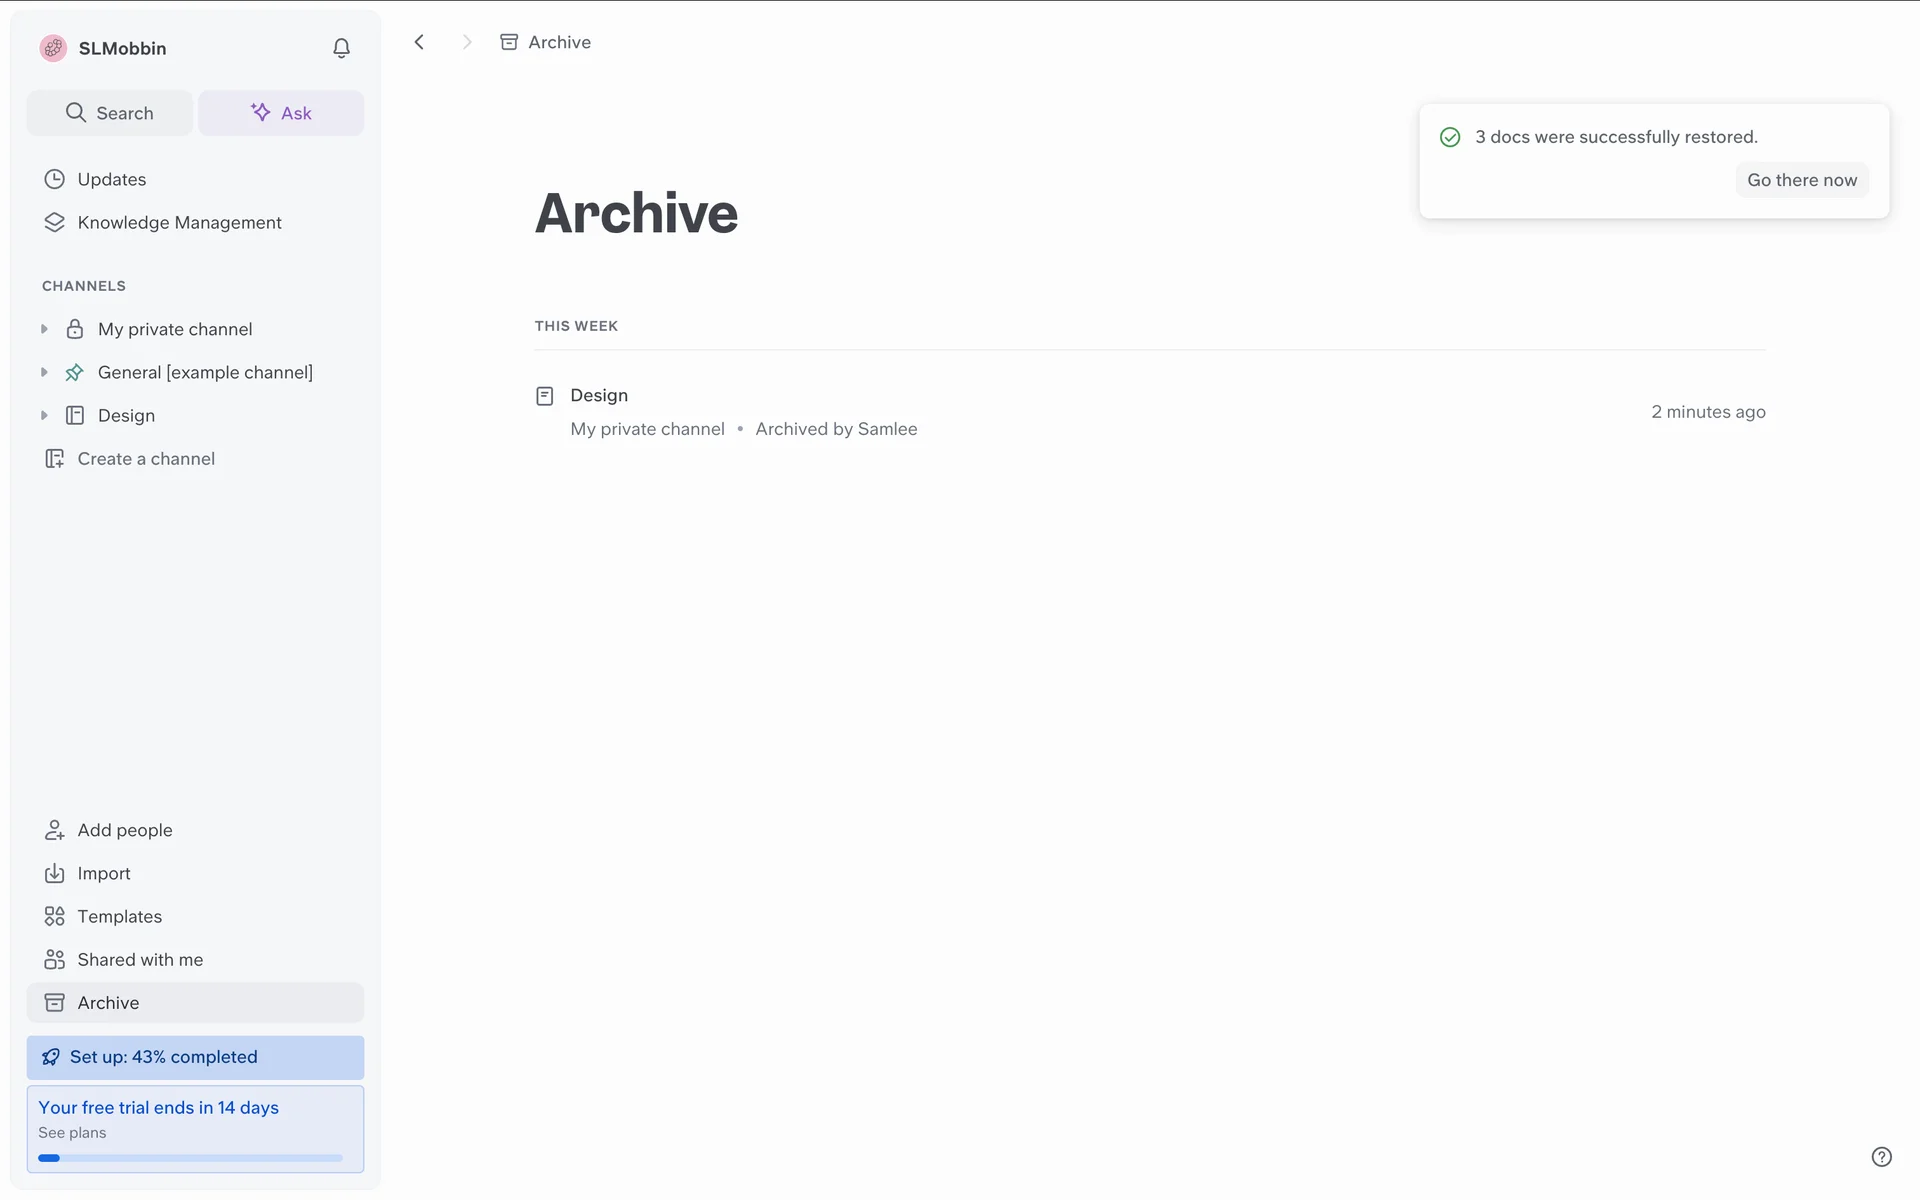Image resolution: width=1920 pixels, height=1200 pixels.
Task: Click the back navigation arrow
Action: pos(419,42)
